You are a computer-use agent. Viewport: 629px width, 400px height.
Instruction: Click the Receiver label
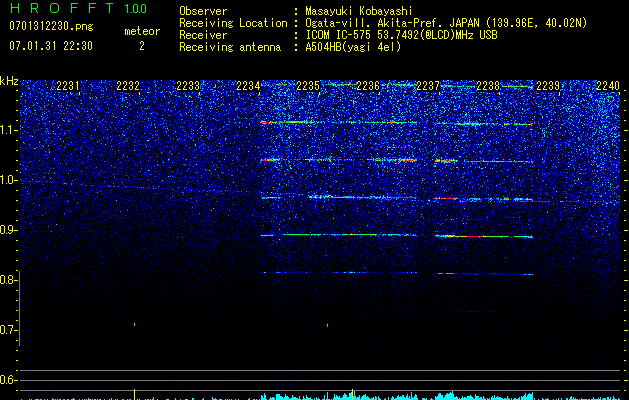click(x=203, y=35)
